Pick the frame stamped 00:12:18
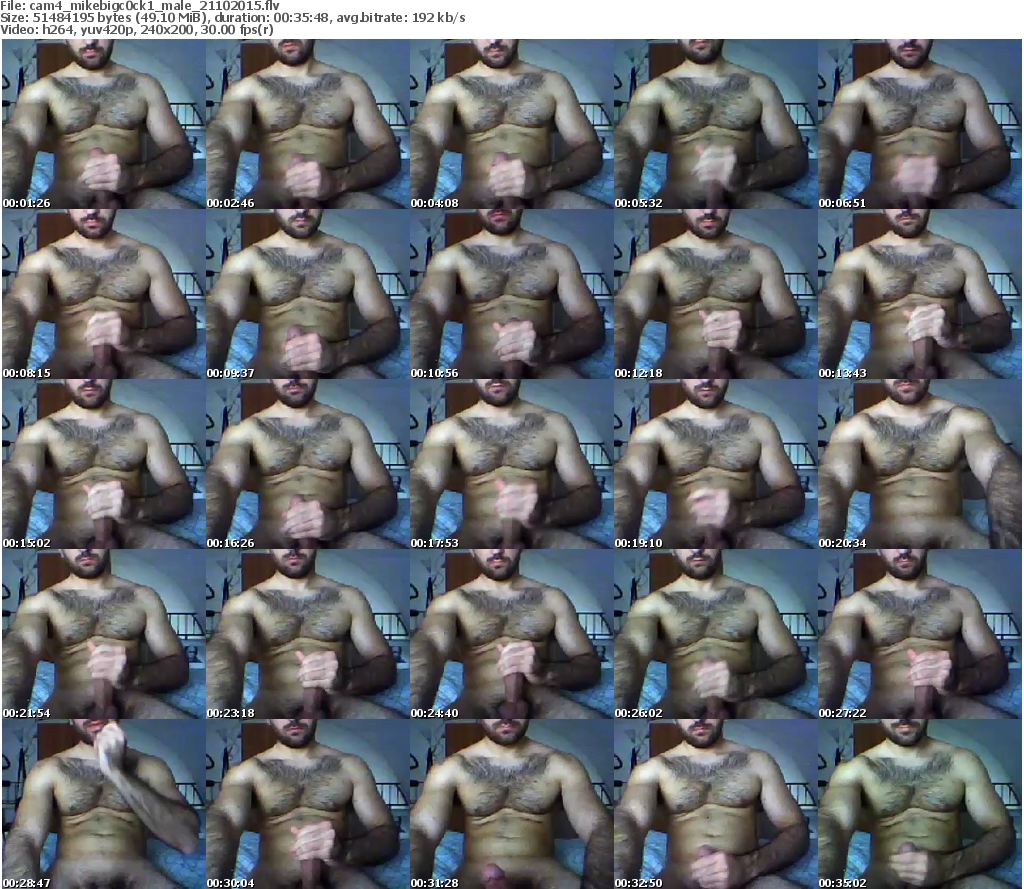 [x=716, y=294]
